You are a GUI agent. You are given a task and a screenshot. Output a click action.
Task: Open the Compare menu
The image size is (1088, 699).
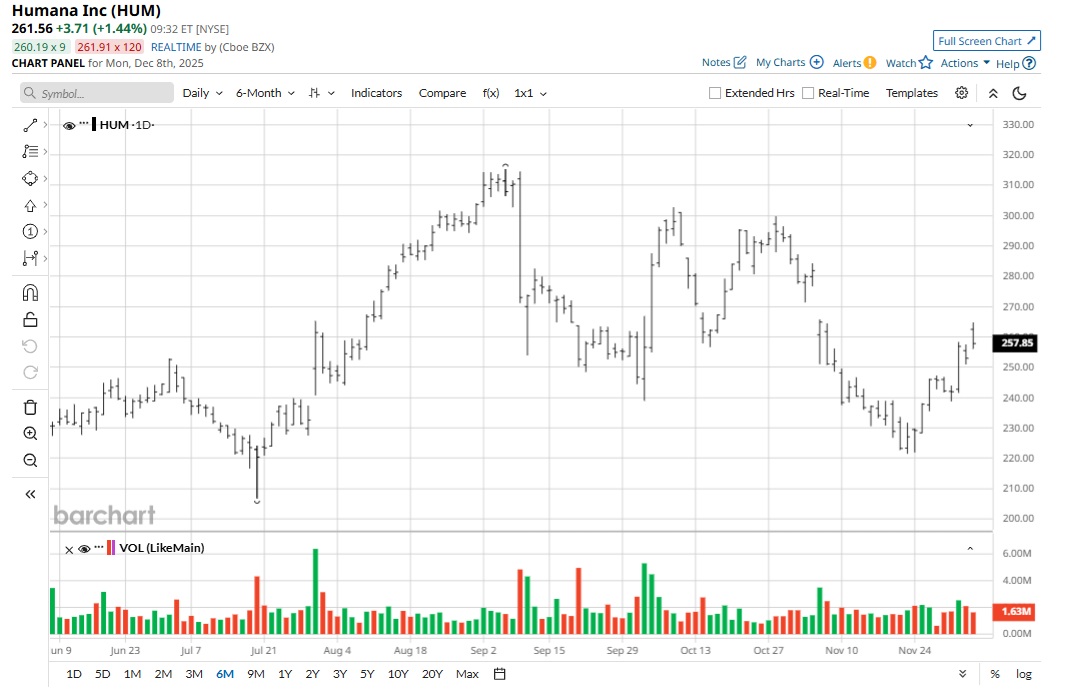click(x=442, y=93)
